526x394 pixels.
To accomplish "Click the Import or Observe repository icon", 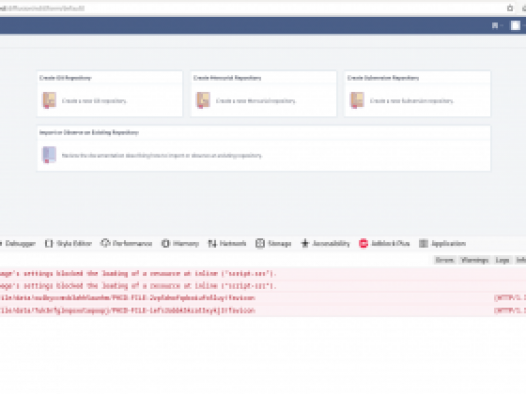I will (49, 155).
